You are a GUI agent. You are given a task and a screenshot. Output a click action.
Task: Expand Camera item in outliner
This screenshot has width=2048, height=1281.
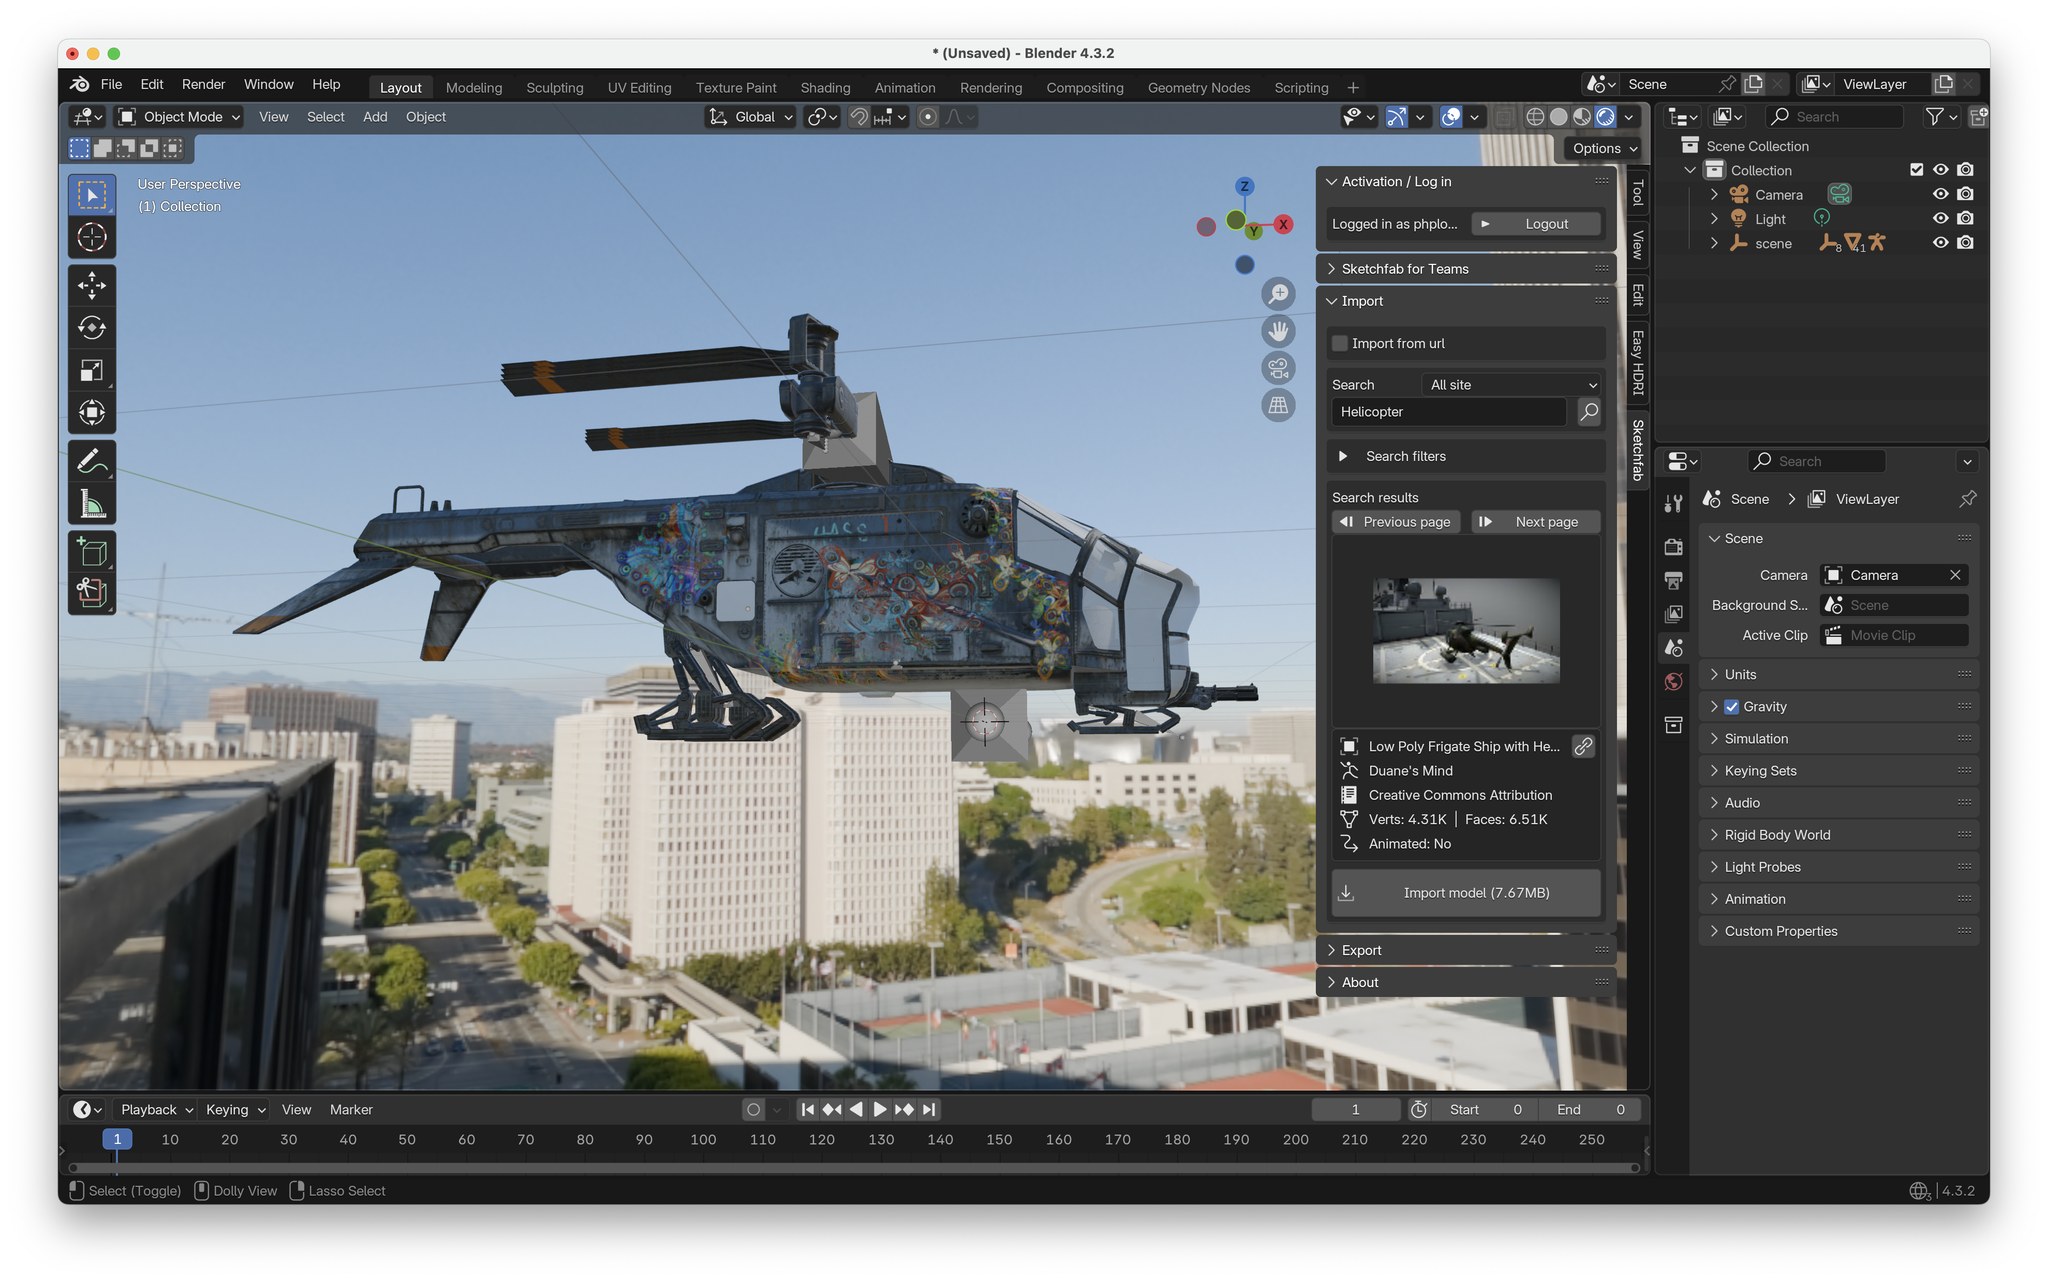pyautogui.click(x=1714, y=194)
